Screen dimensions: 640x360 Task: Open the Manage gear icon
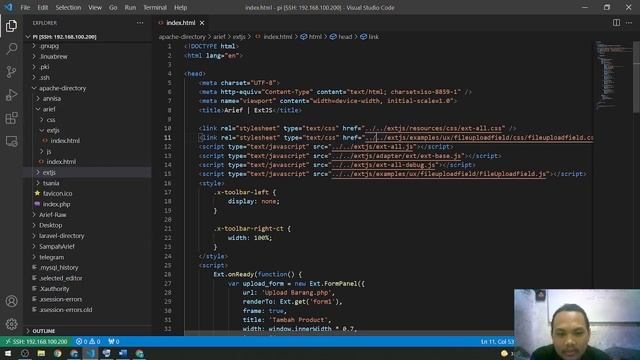tap(11, 324)
